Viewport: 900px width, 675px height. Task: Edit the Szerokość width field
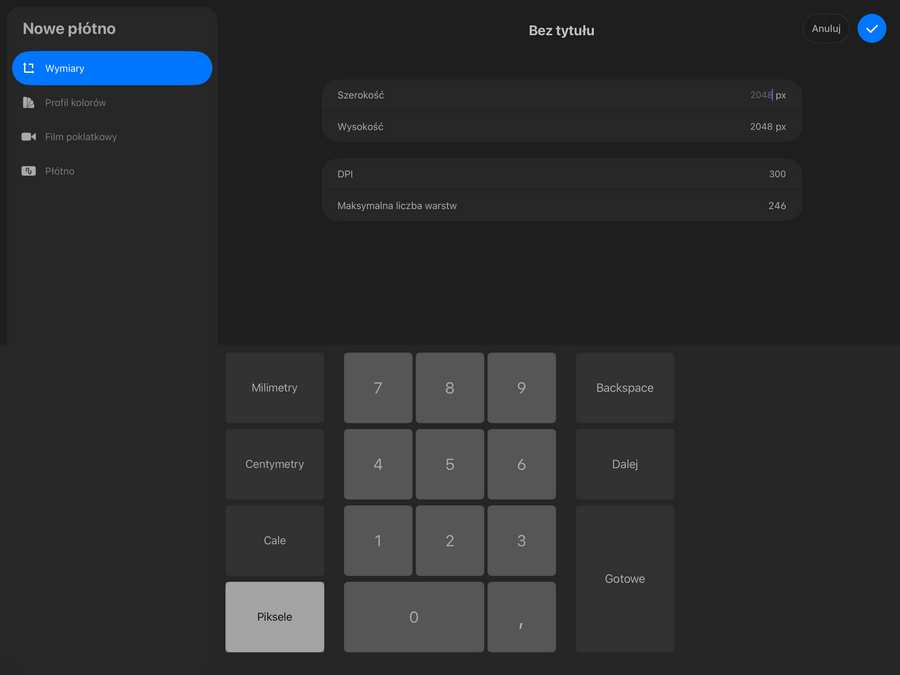point(562,95)
